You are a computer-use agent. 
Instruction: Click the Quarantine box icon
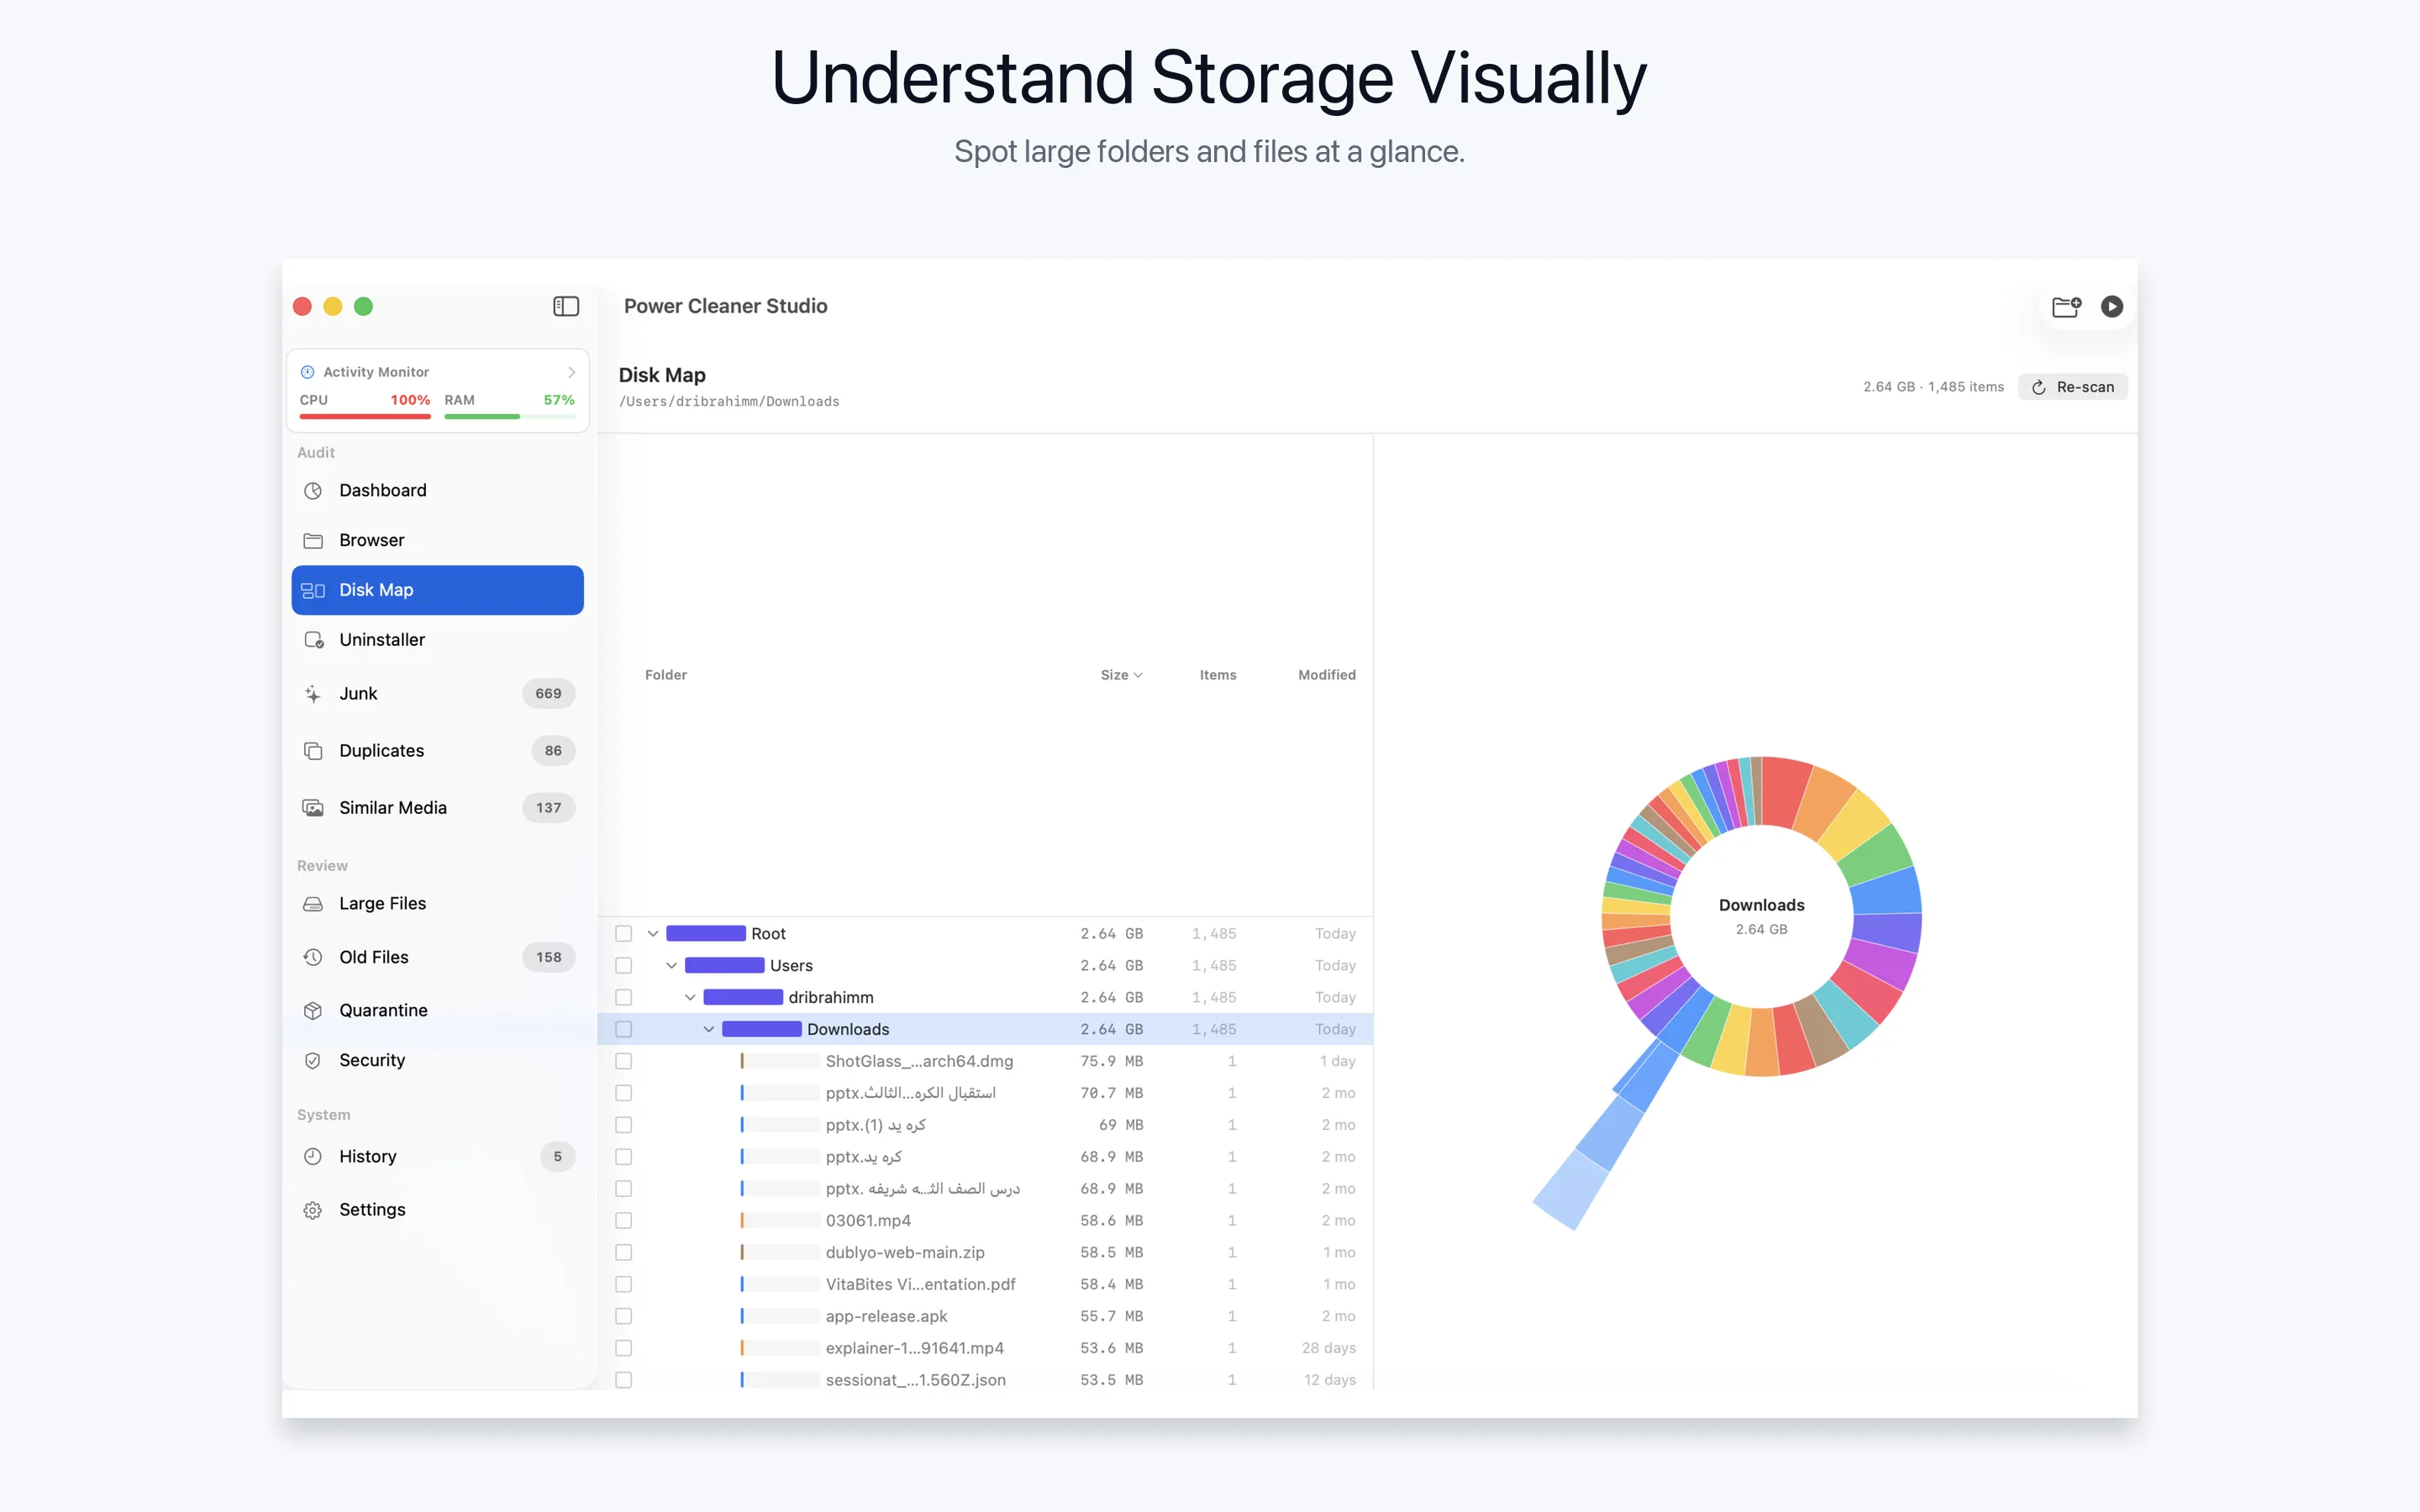313,1010
